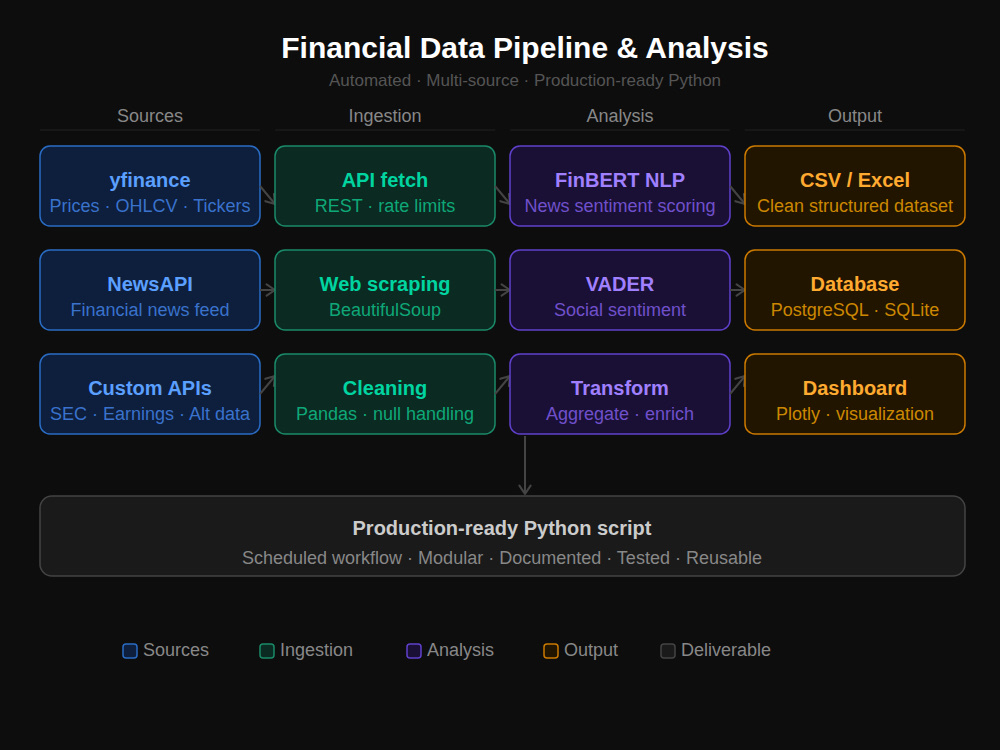Click the blue Sources legend swatch

click(130, 651)
